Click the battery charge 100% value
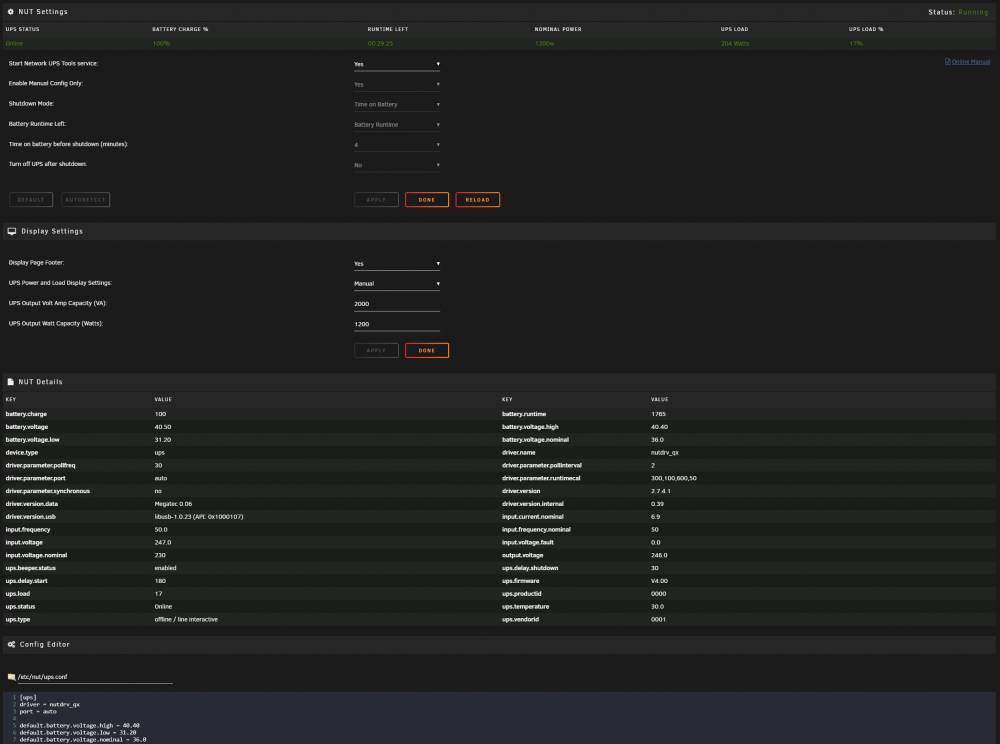This screenshot has width=1000, height=744. point(161,43)
